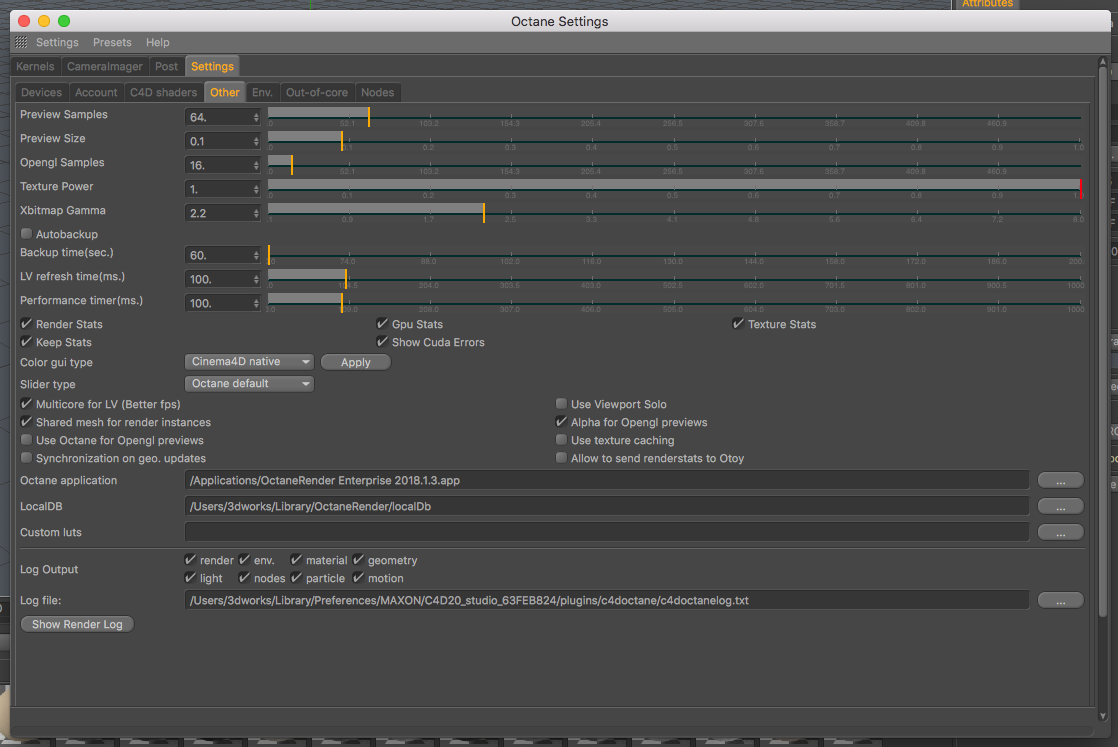Open the Slider type dropdown
This screenshot has width=1118, height=747.
tap(249, 383)
